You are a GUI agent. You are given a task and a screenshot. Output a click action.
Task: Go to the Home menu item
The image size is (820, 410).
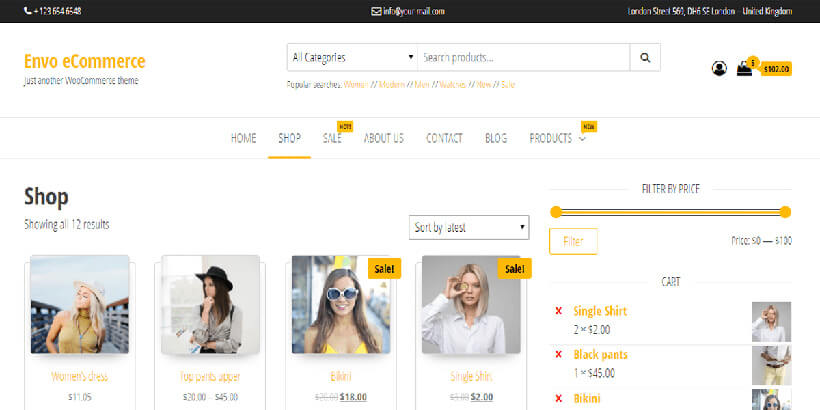[x=244, y=138]
